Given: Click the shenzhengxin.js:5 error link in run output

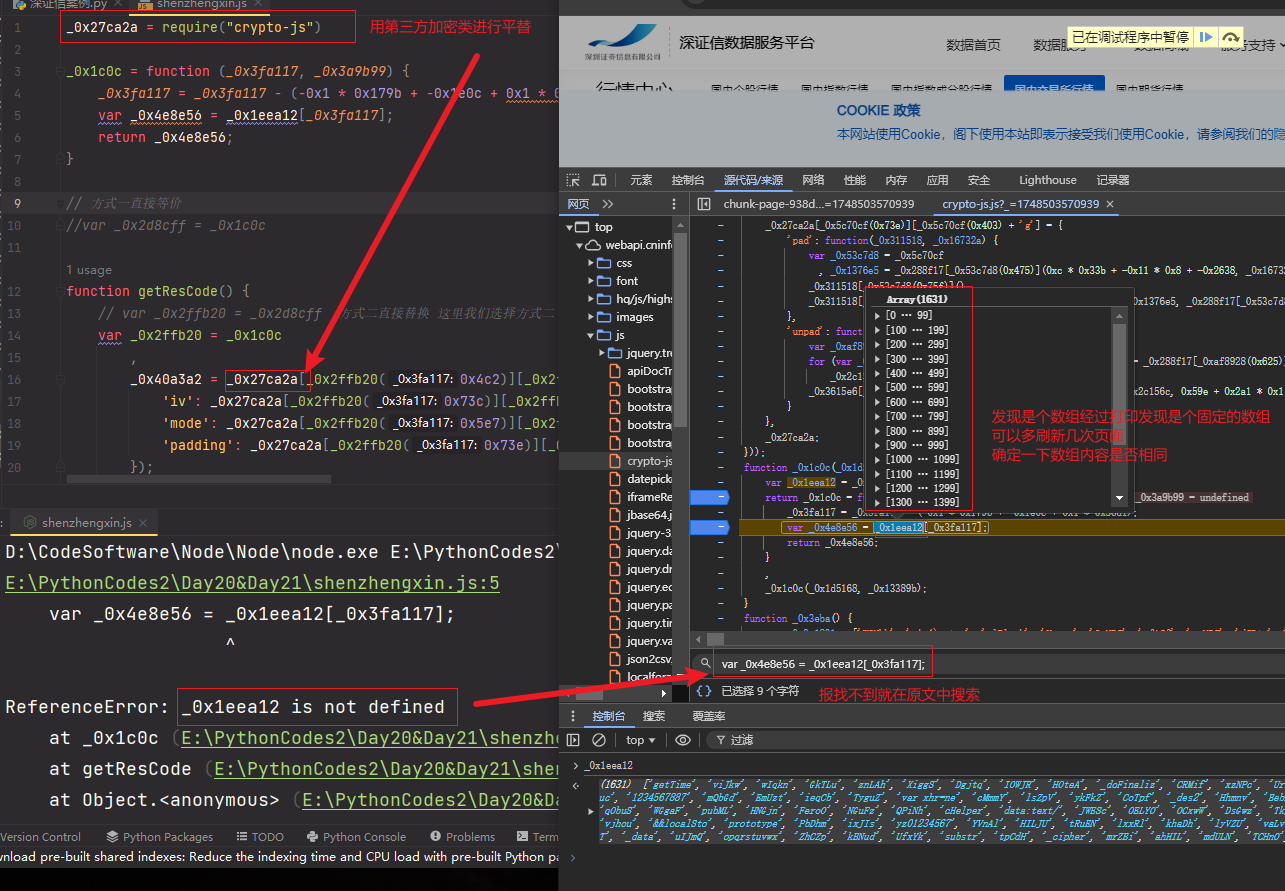Looking at the screenshot, I should (252, 582).
